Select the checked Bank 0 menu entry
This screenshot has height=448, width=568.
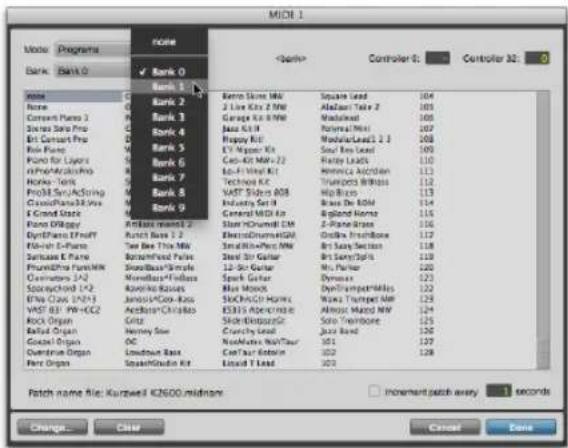[169, 72]
